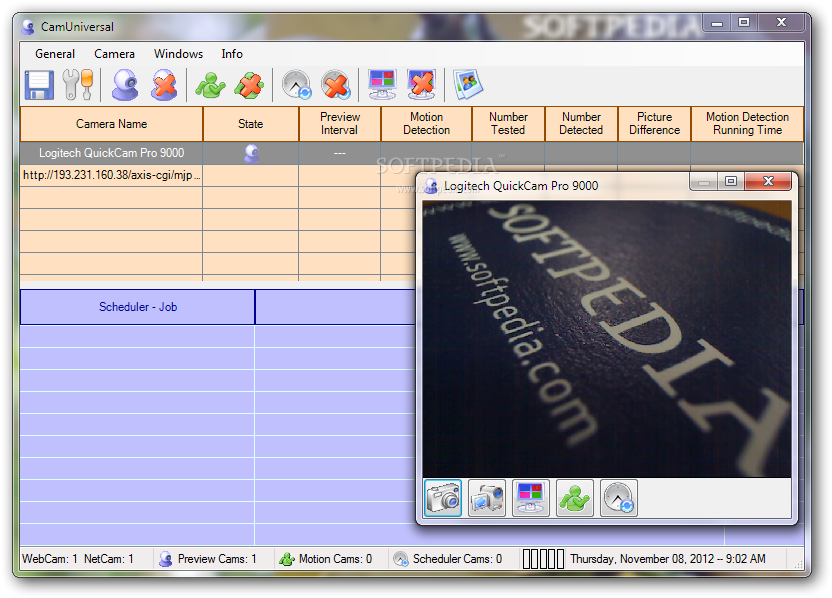This screenshot has width=832, height=598.
Task: Click the Save floppy disk toolbar icon
Action: tap(39, 85)
